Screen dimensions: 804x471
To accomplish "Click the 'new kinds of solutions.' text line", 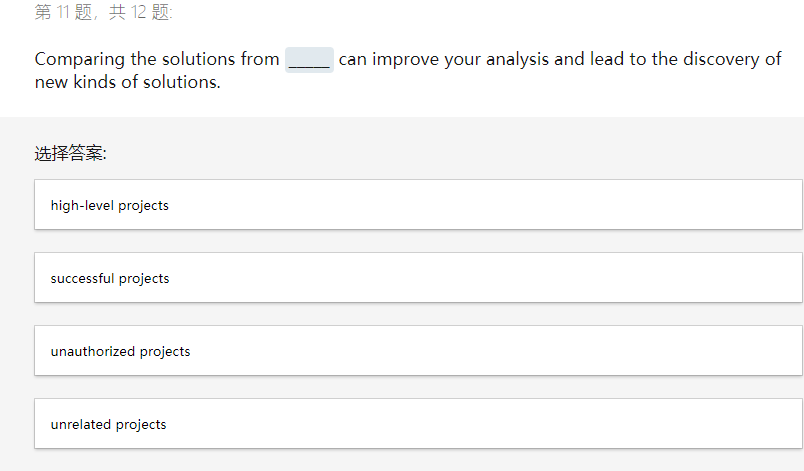I will [127, 82].
